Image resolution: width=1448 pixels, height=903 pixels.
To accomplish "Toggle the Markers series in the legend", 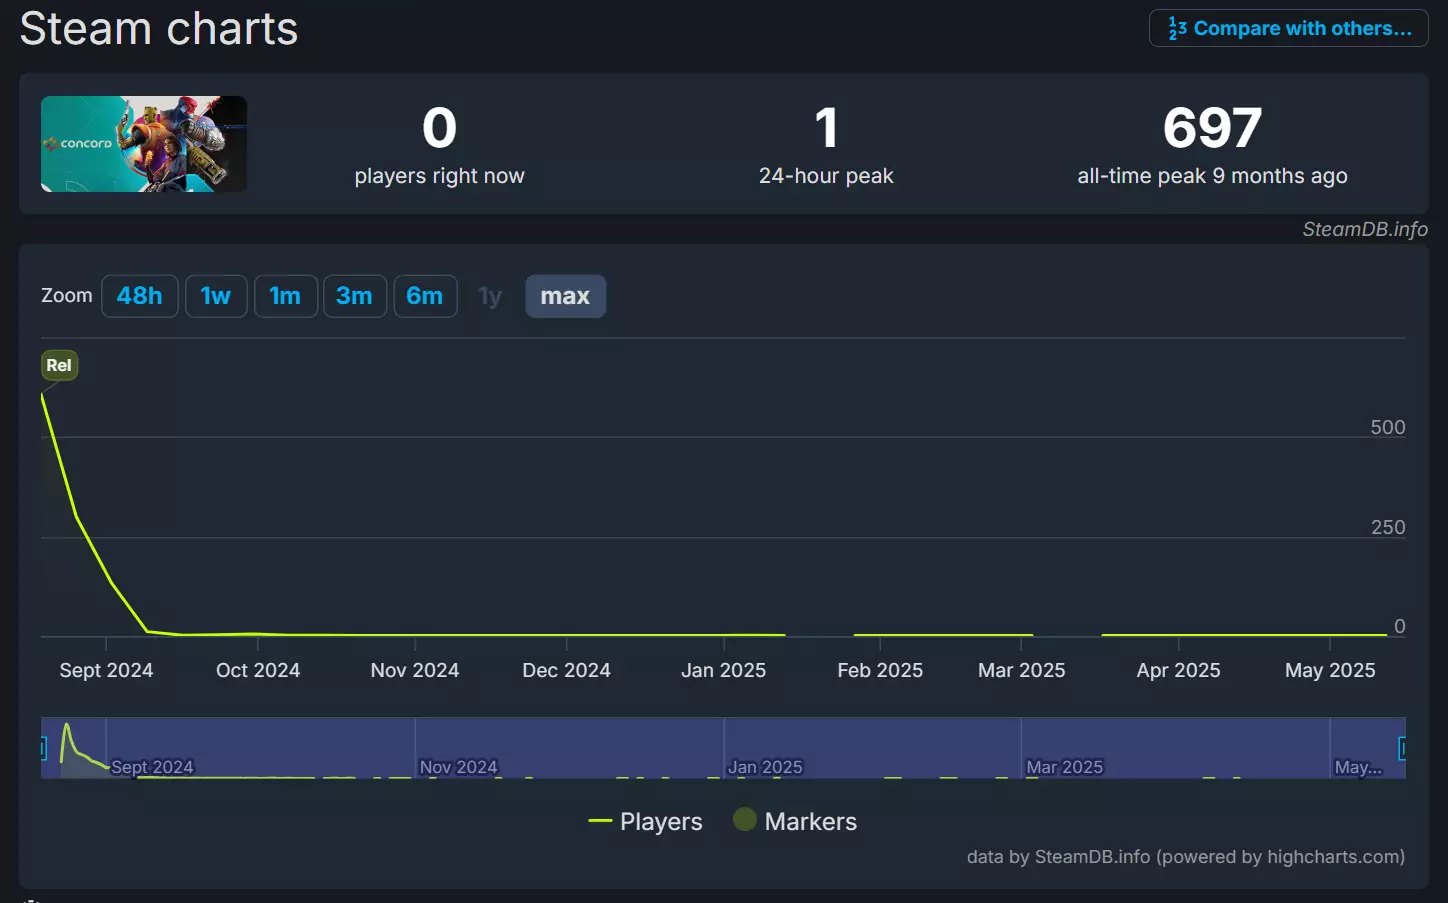I will pos(795,821).
